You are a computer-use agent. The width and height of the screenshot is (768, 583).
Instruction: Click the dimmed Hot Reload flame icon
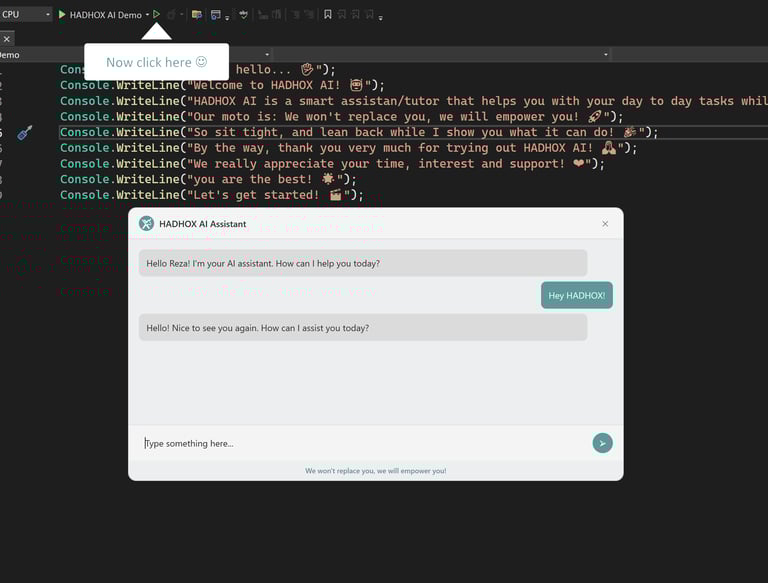pyautogui.click(x=171, y=15)
